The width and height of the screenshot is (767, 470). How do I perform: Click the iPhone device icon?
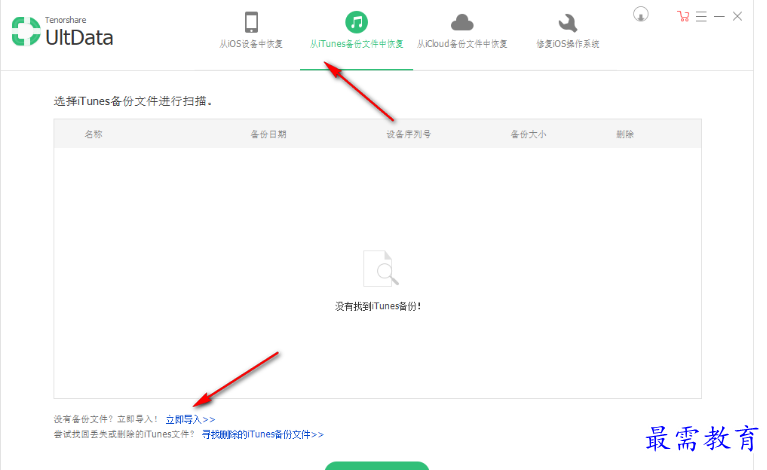point(251,22)
